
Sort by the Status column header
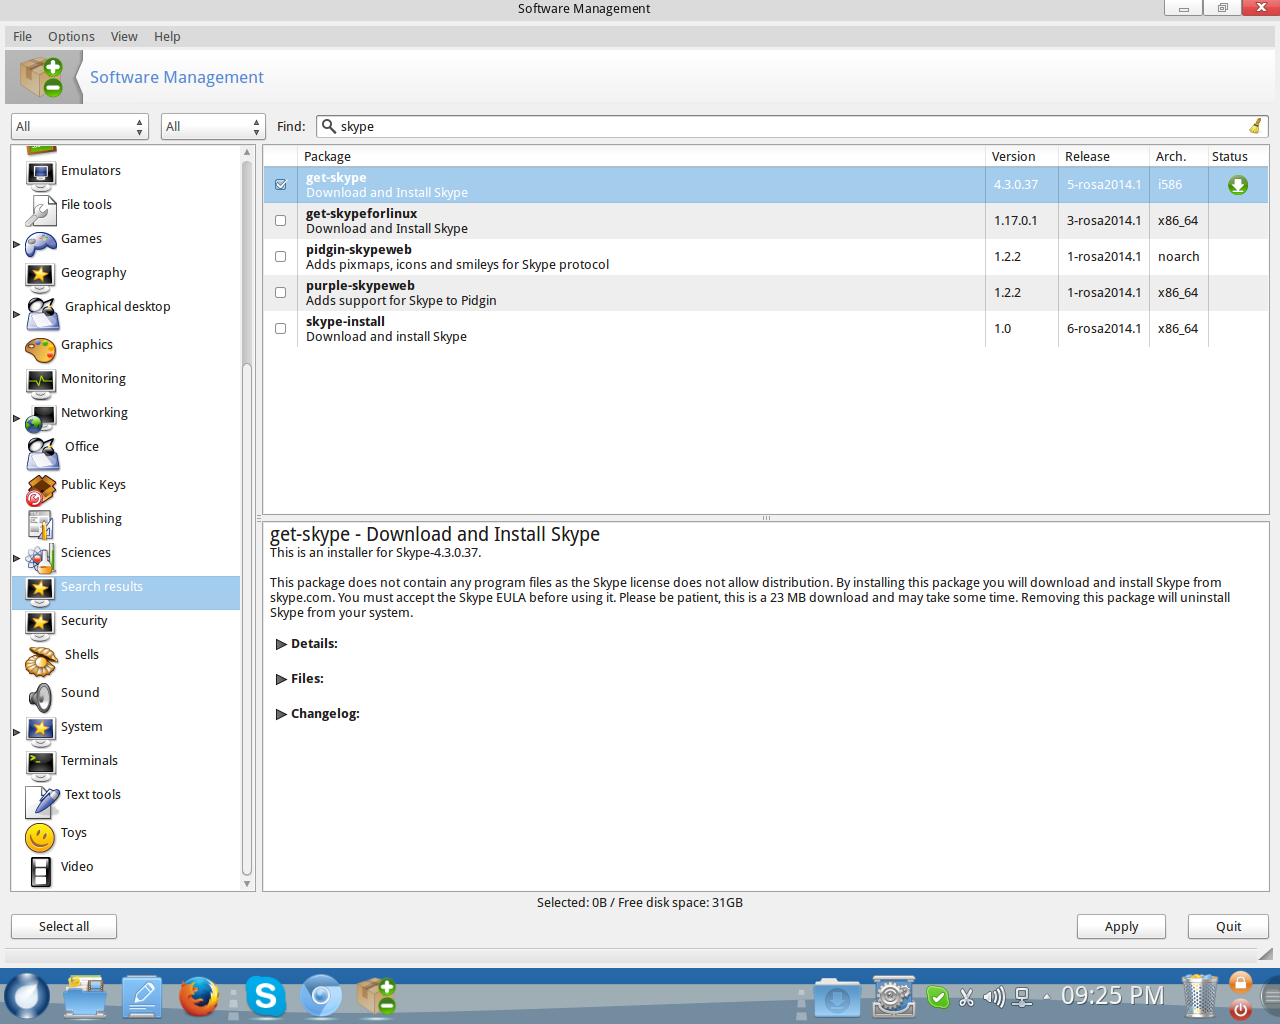pyautogui.click(x=1238, y=157)
